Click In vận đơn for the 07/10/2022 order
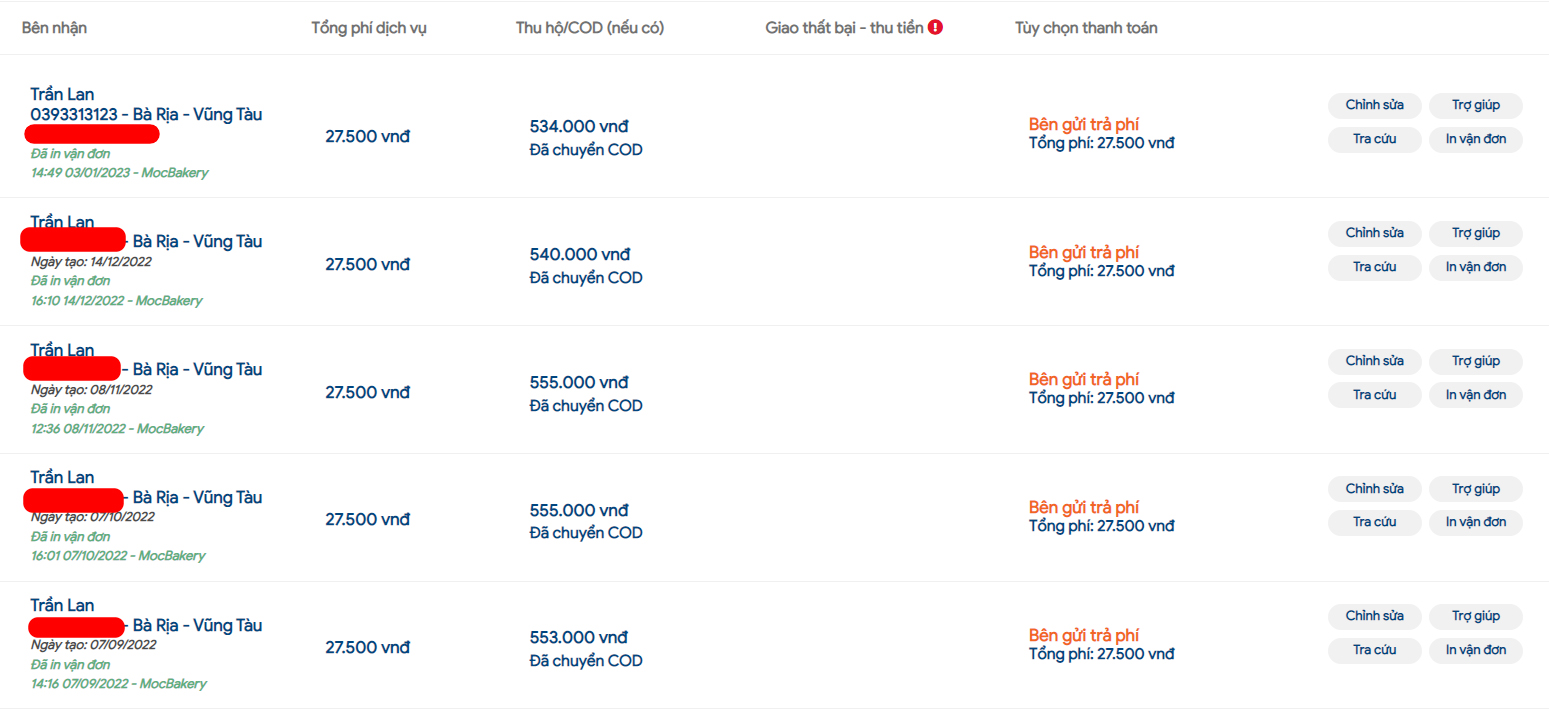1549x713 pixels. (x=1476, y=523)
